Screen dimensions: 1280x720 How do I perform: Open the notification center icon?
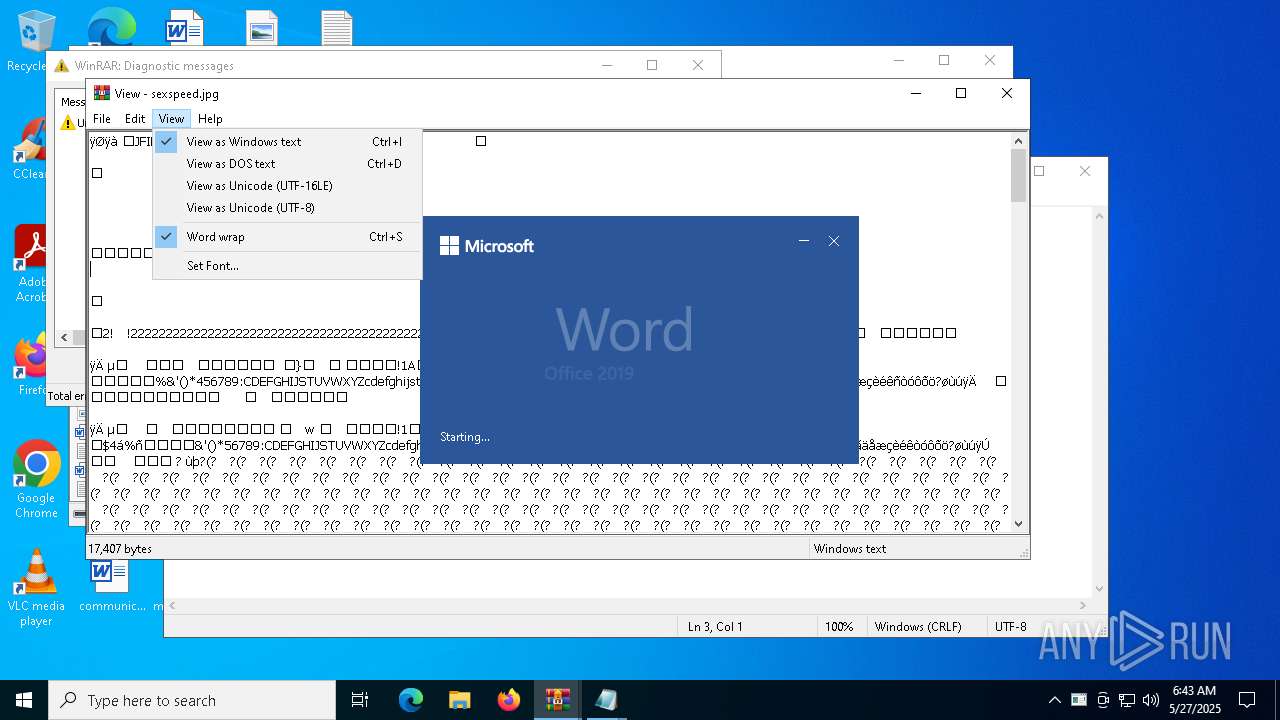(1247, 700)
